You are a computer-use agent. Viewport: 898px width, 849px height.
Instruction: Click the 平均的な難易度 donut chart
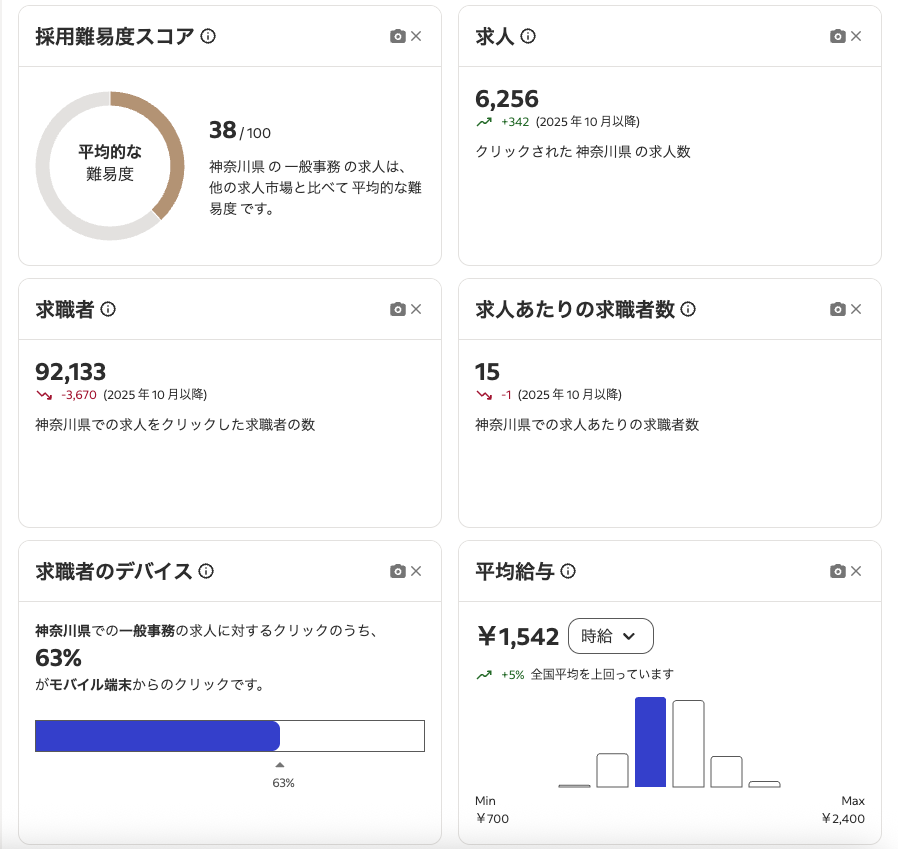(x=110, y=165)
